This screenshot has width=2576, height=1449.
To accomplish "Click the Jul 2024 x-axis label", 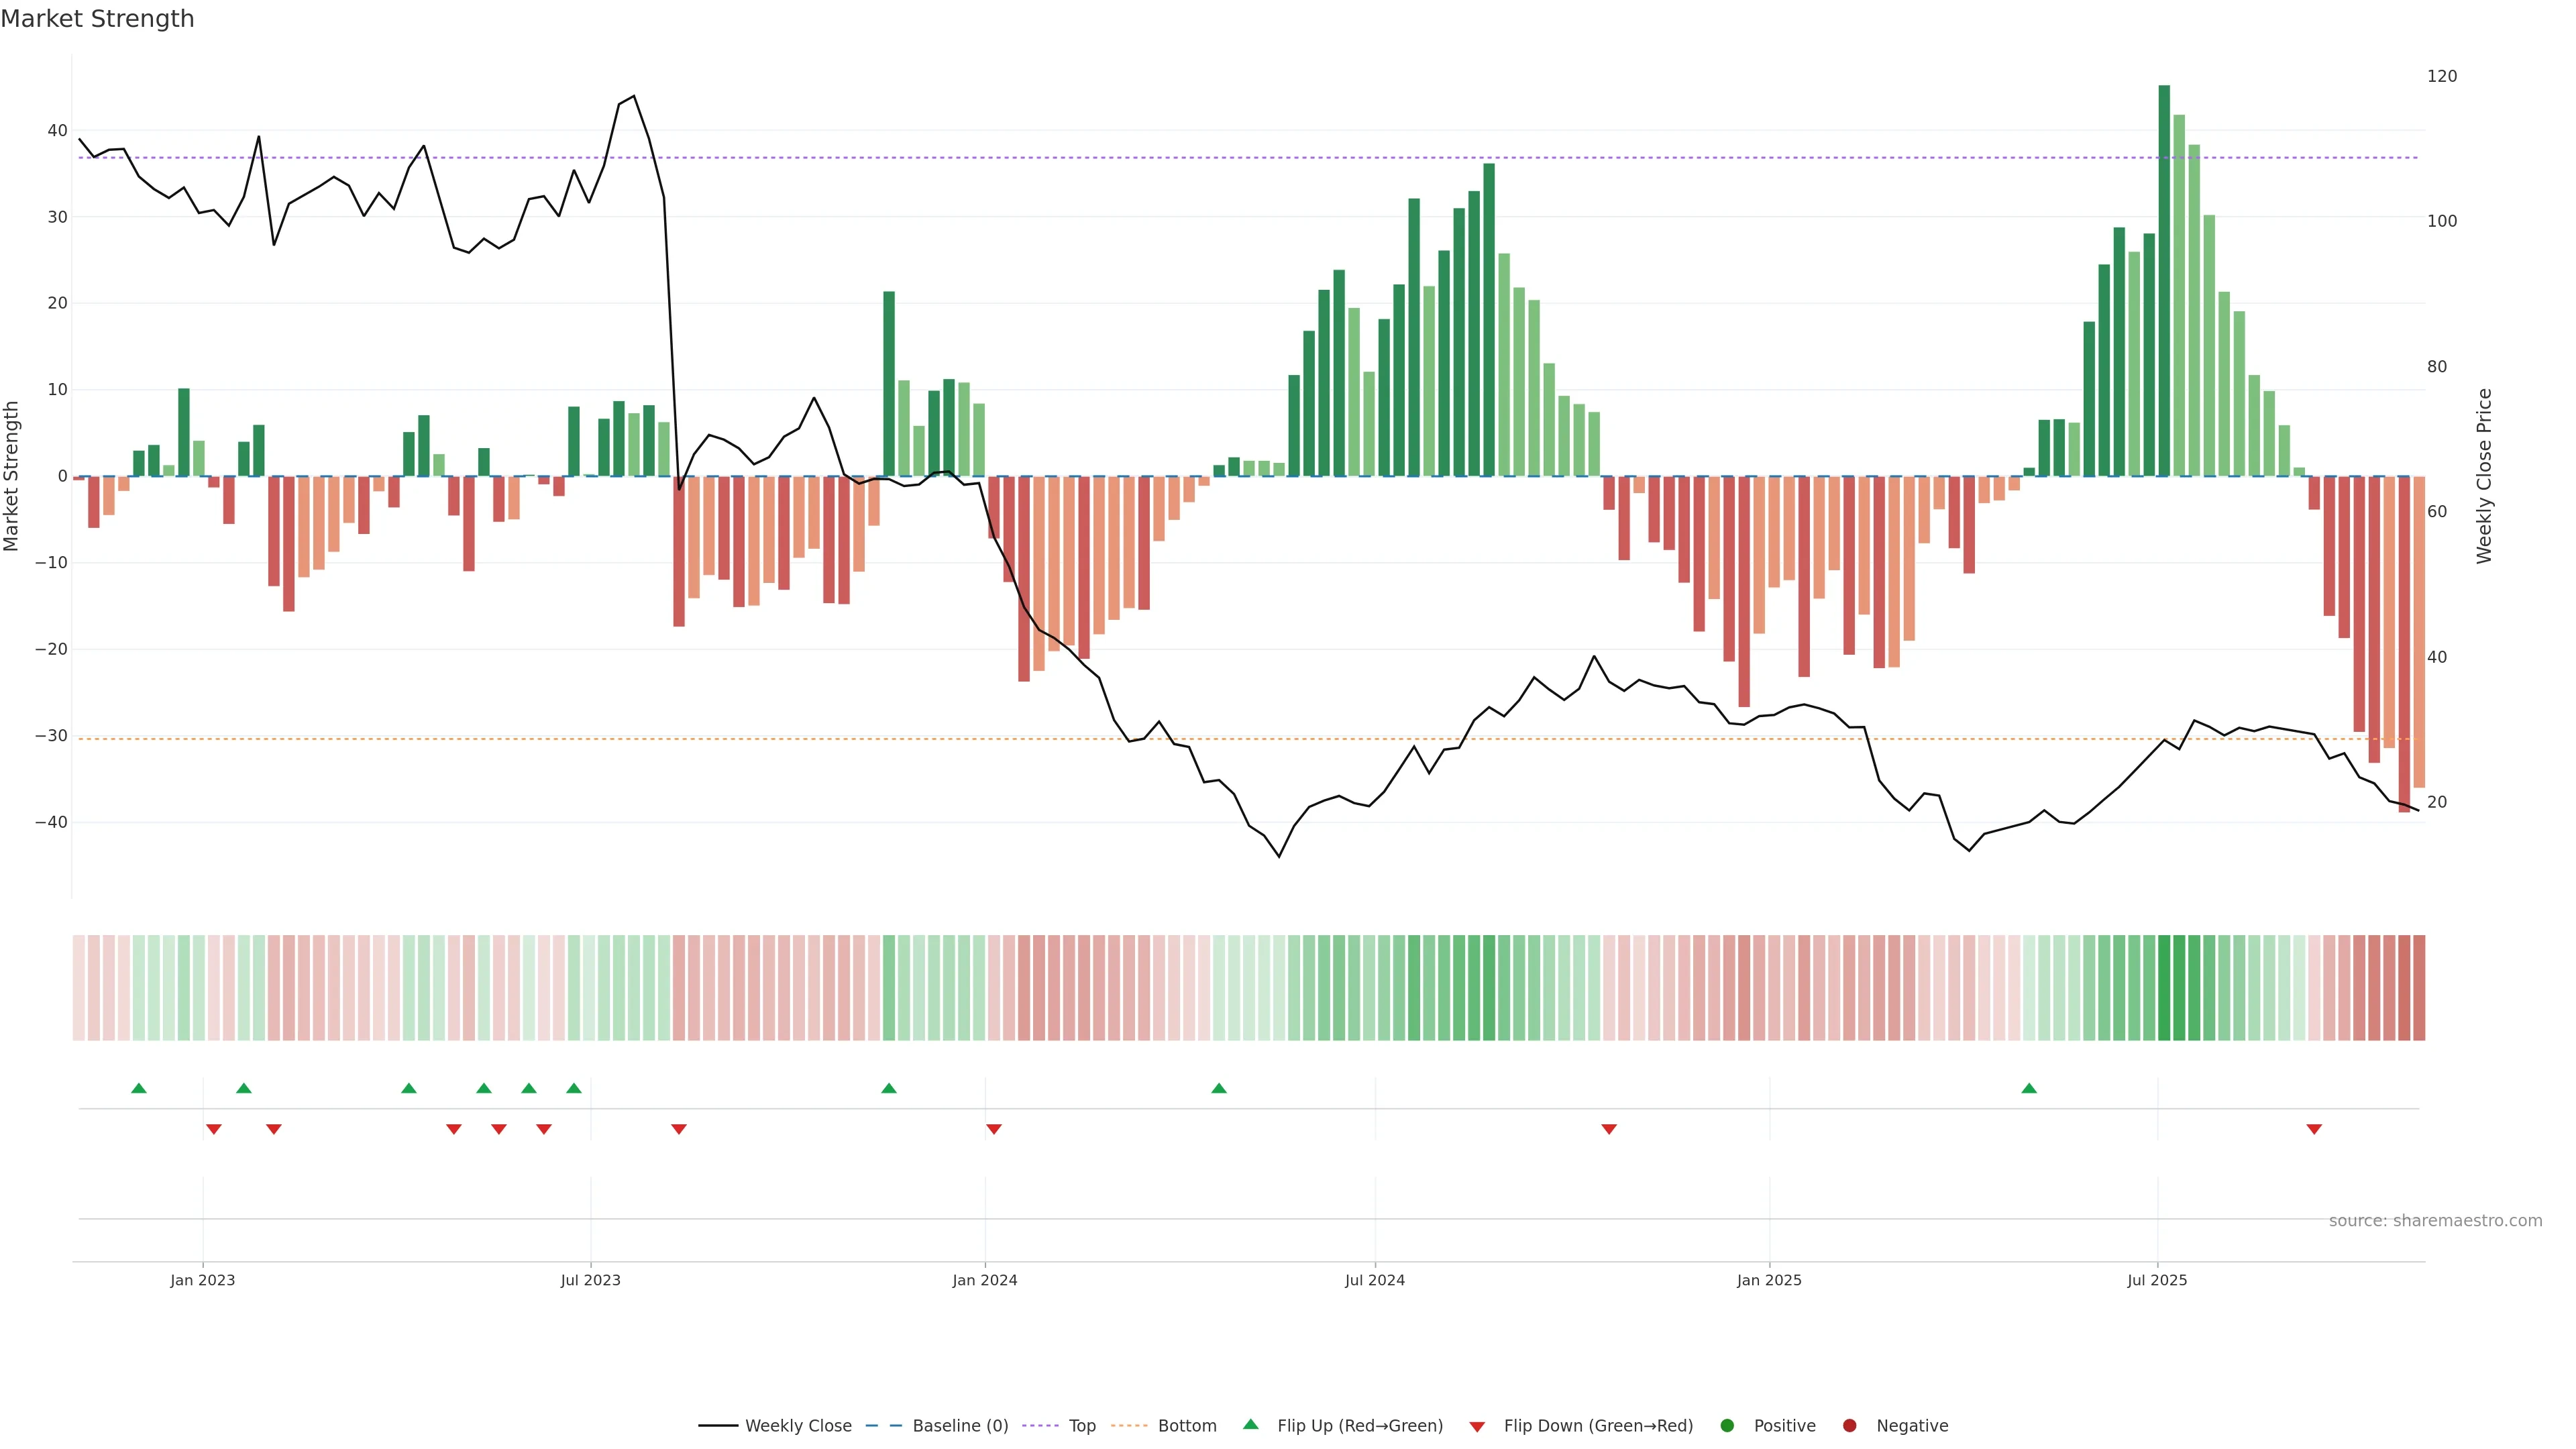I will tap(1374, 1280).
